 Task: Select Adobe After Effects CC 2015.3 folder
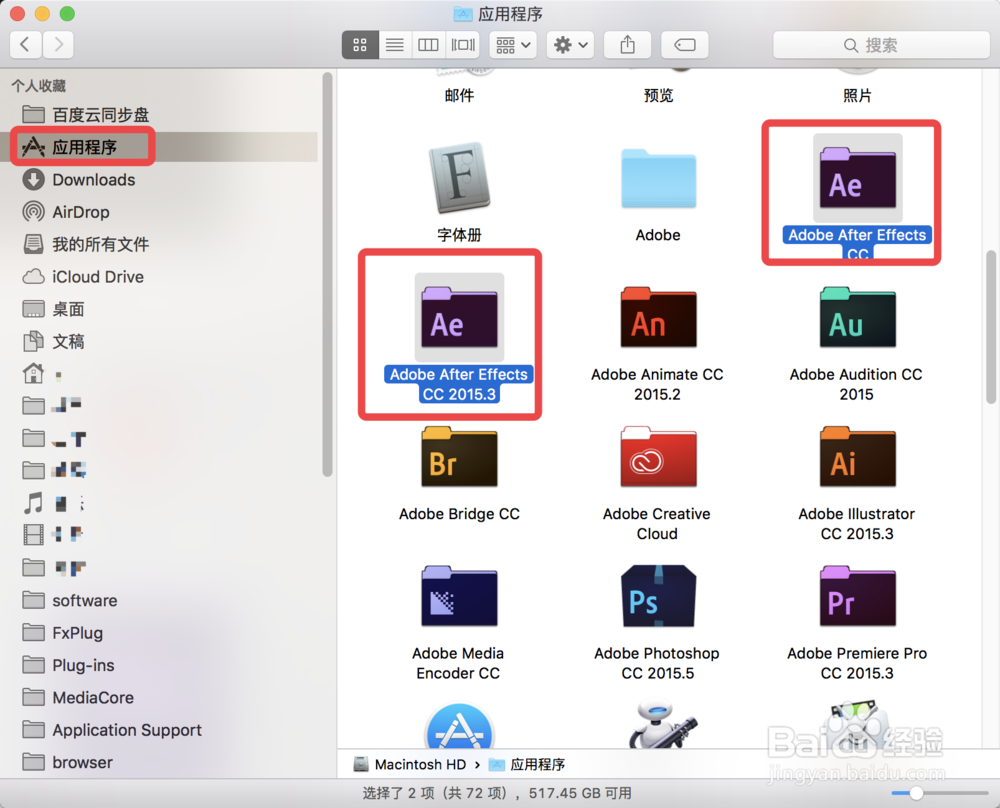pos(459,318)
